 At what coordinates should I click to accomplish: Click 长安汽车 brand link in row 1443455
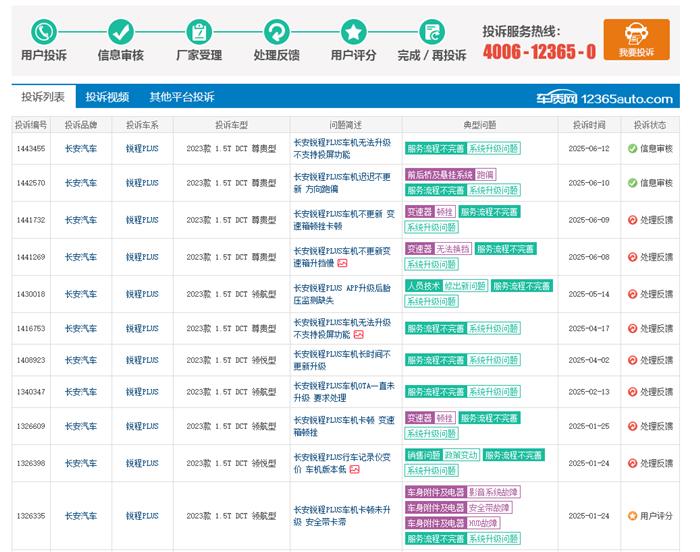point(81,148)
